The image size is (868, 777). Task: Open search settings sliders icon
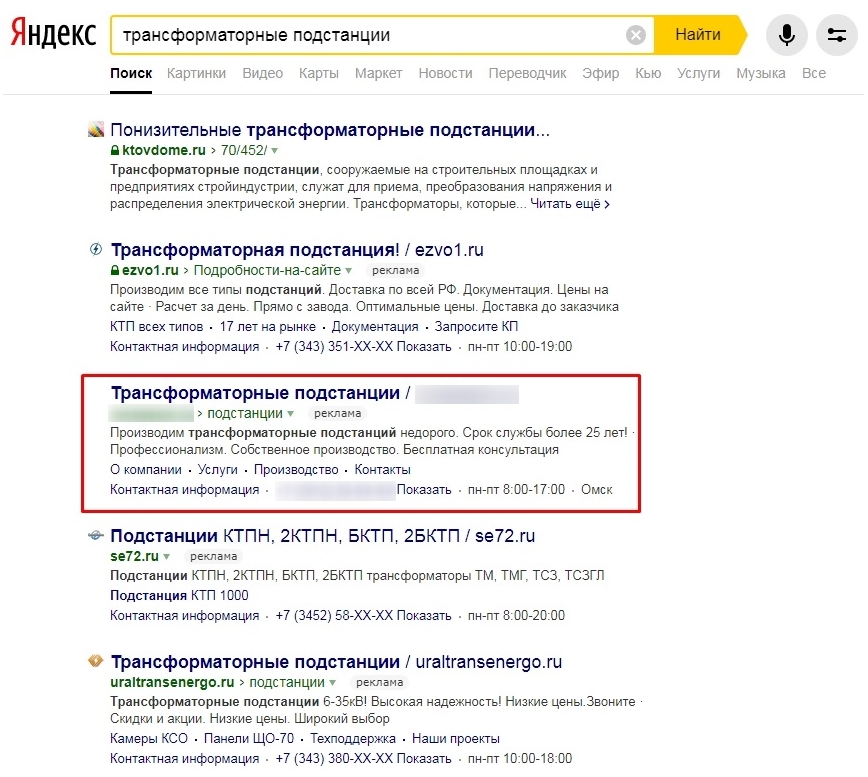pos(836,35)
